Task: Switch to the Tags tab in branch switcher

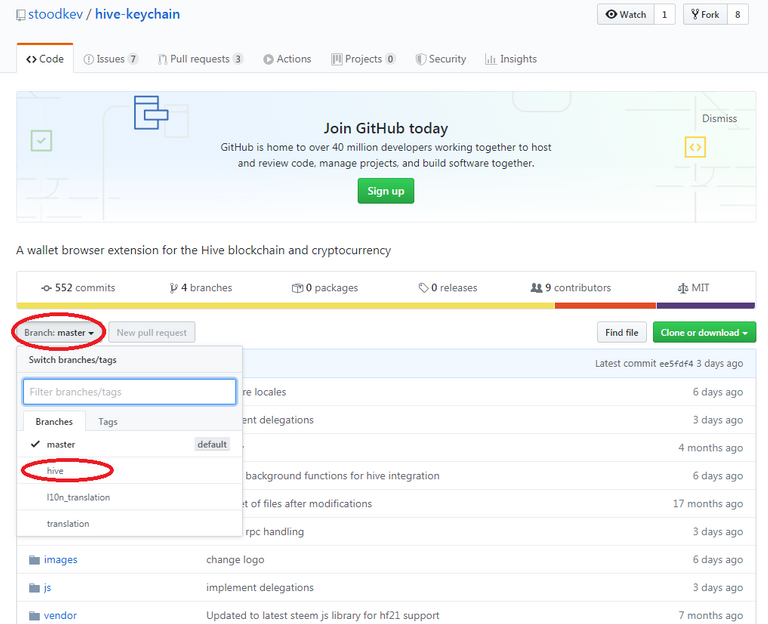Action: coord(108,422)
